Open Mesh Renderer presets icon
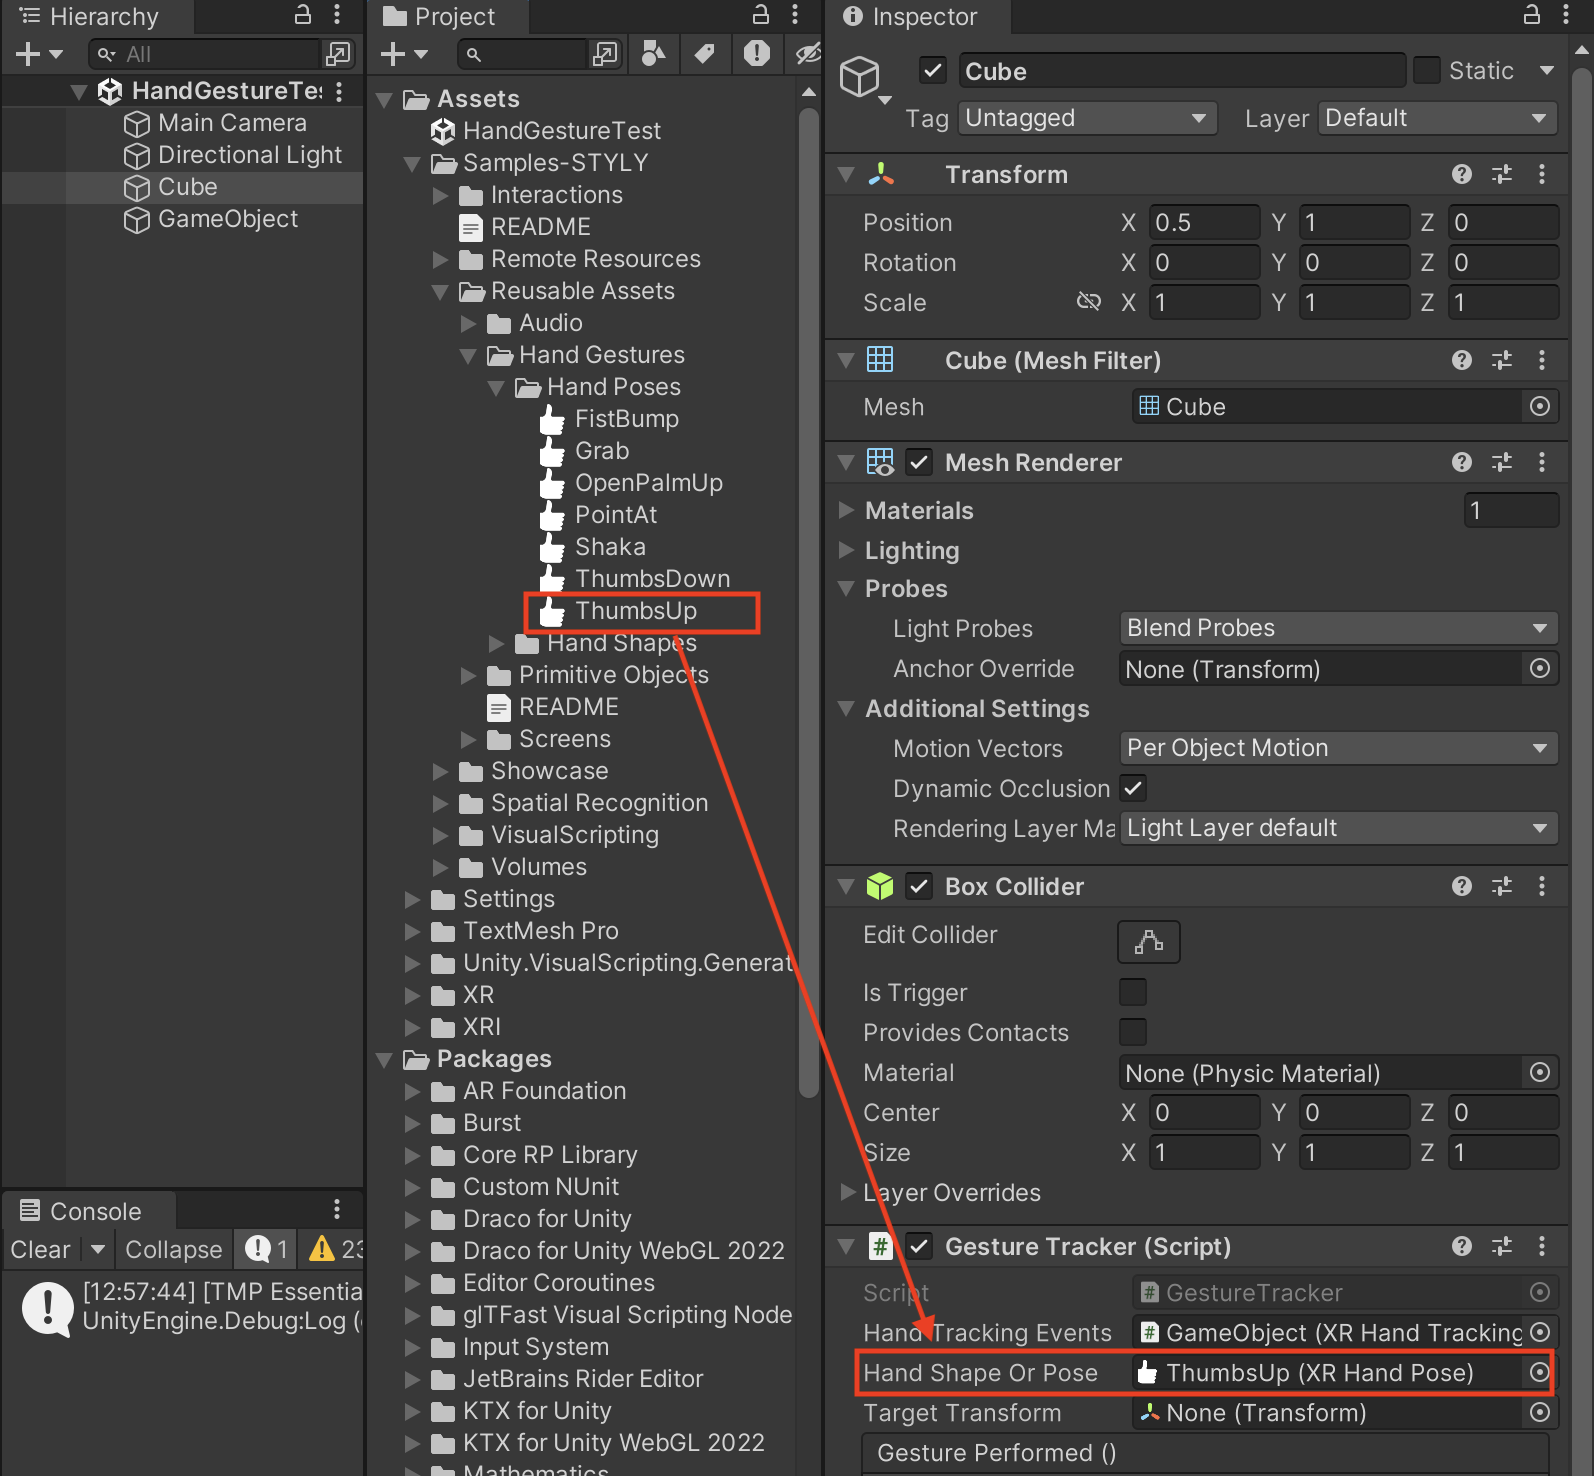 click(1502, 462)
